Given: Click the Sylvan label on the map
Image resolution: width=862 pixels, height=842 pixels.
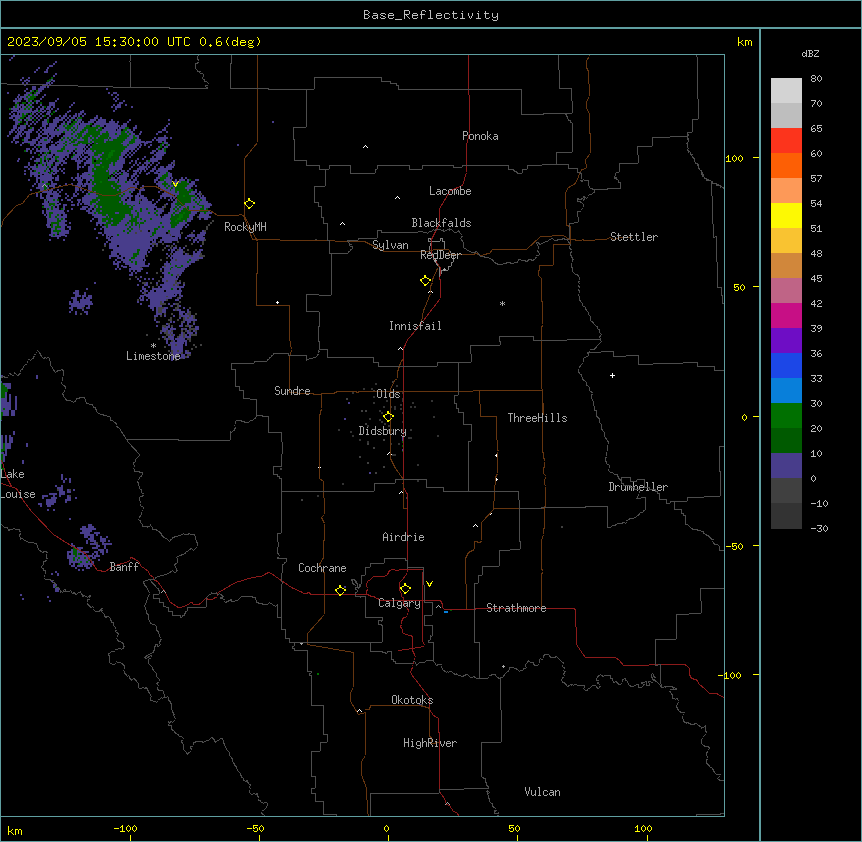Looking at the screenshot, I should click(x=390, y=245).
